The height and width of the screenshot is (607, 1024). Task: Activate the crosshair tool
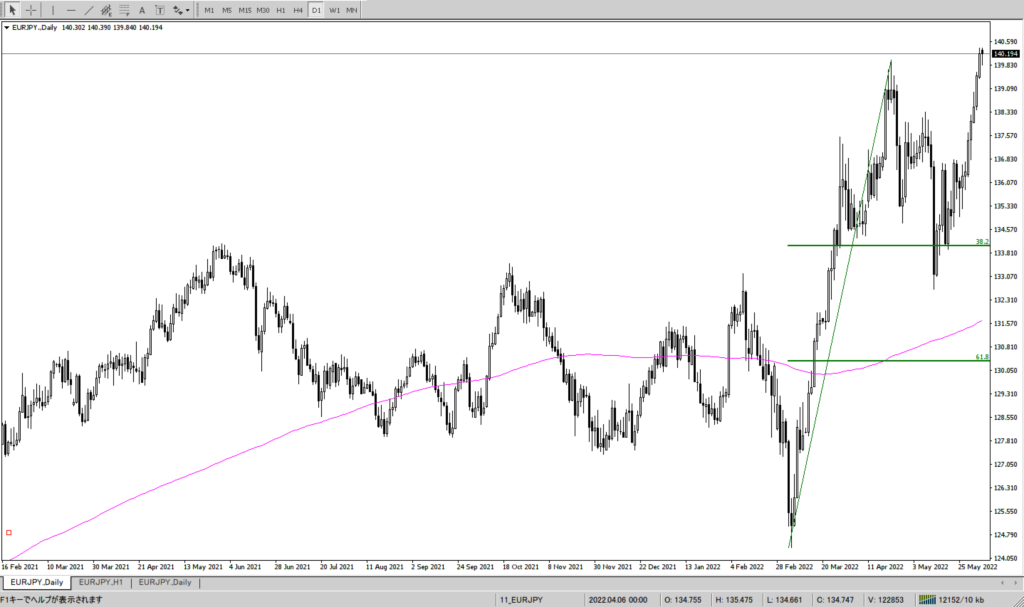(31, 10)
